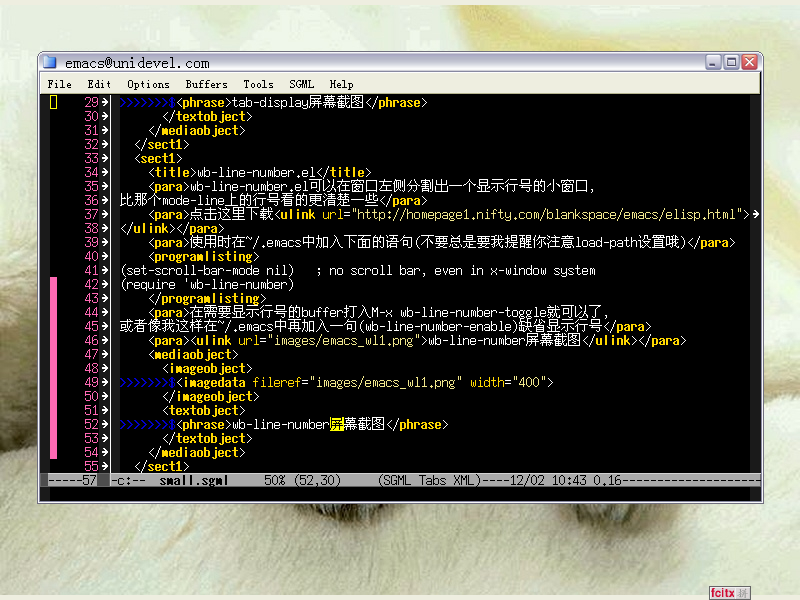
Task: Click the "0.16" load value in the mode line
Action: 607,481
